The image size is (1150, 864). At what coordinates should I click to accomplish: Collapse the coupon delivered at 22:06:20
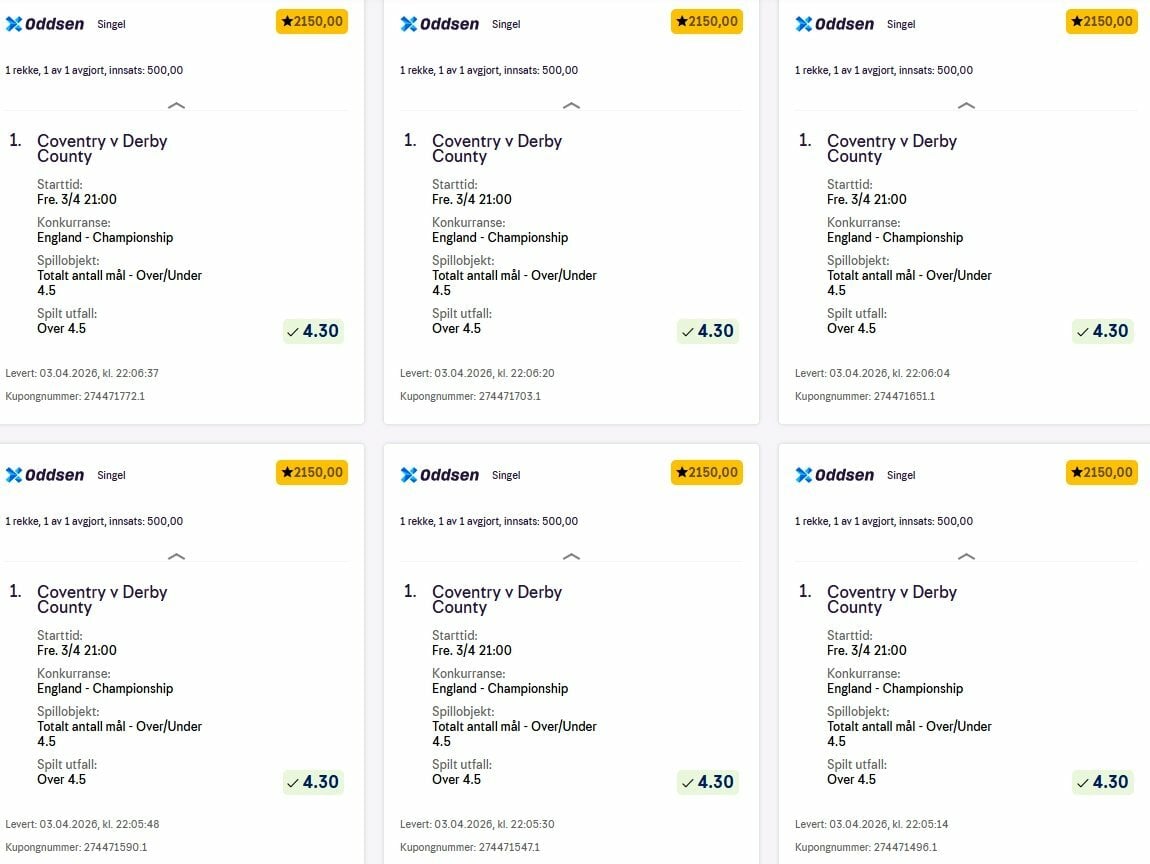[571, 105]
